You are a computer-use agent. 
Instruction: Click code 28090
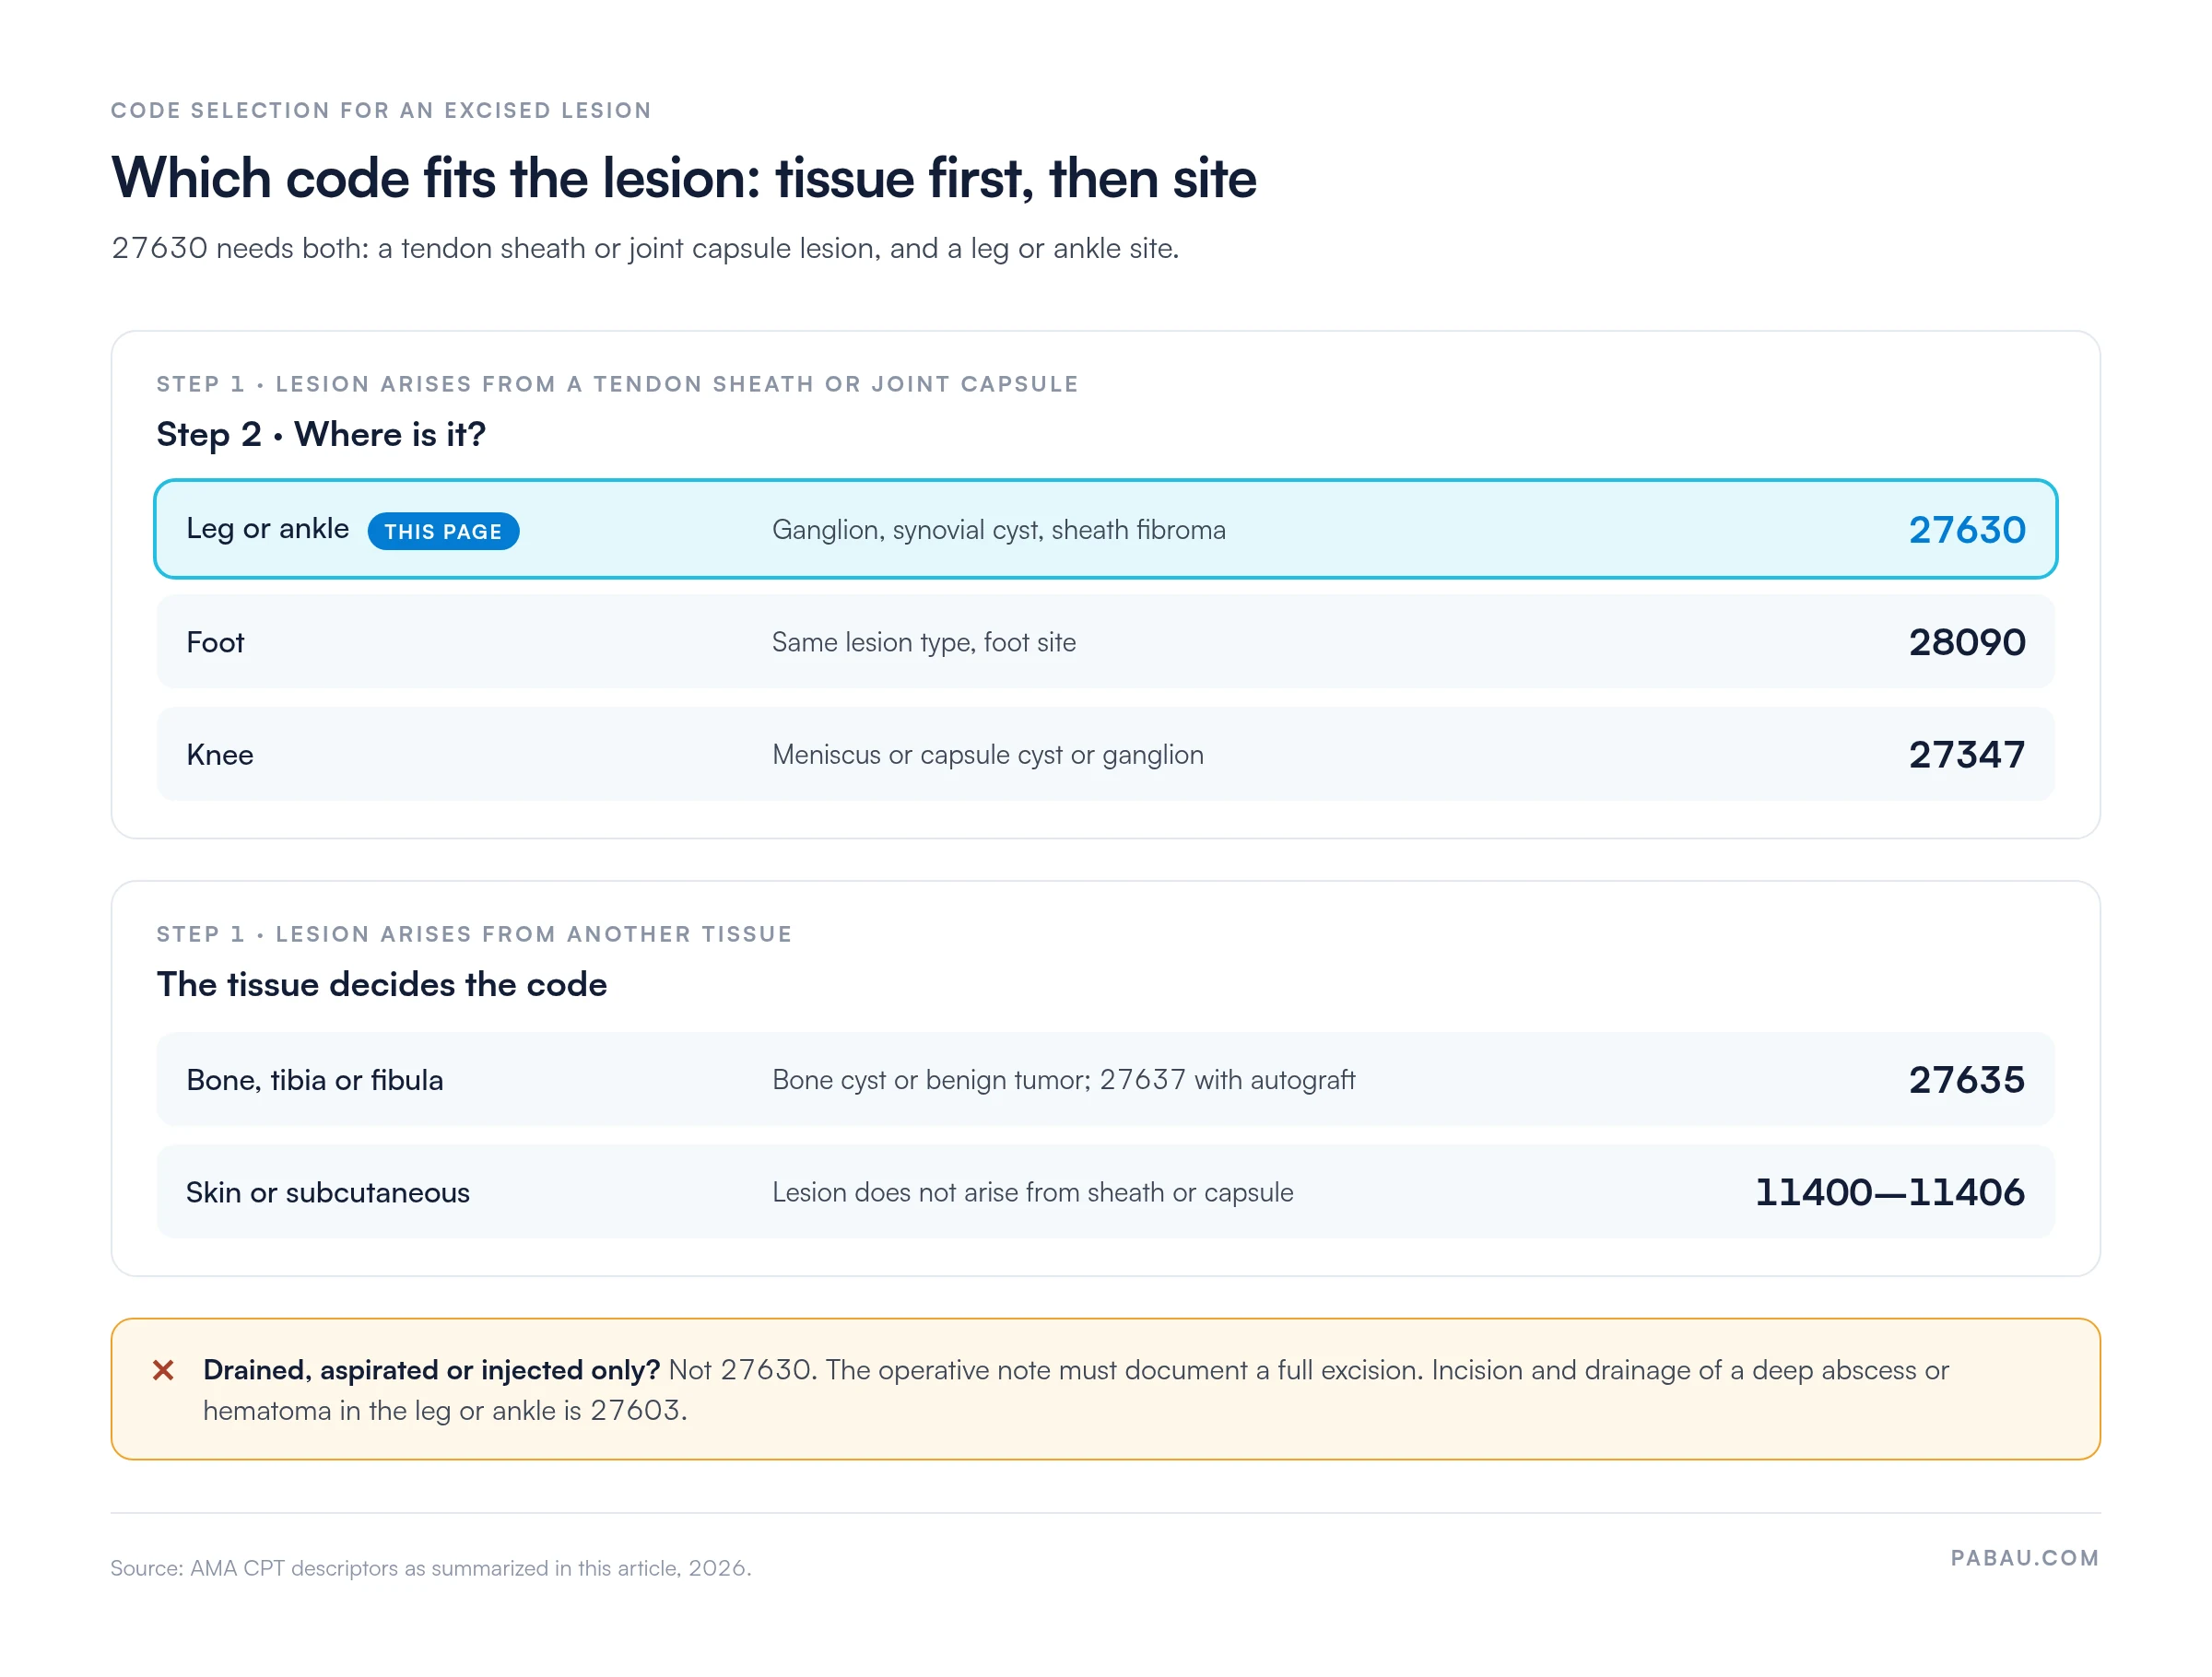[x=1966, y=642]
